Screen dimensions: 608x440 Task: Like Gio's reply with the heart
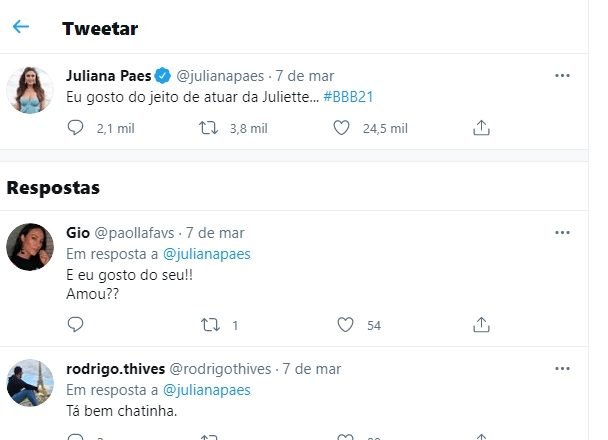pos(345,325)
